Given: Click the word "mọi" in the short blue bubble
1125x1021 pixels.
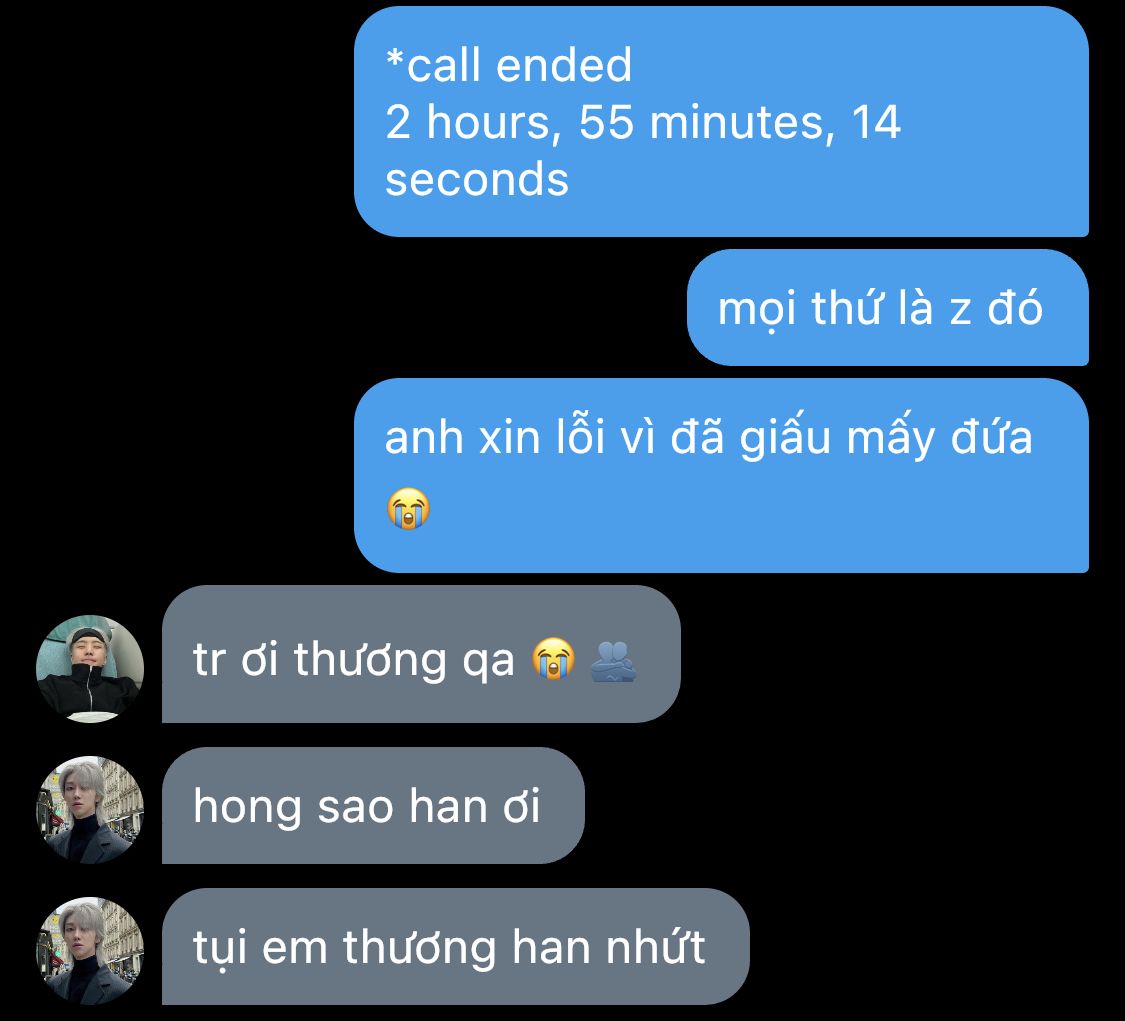Looking at the screenshot, I should coord(756,309).
